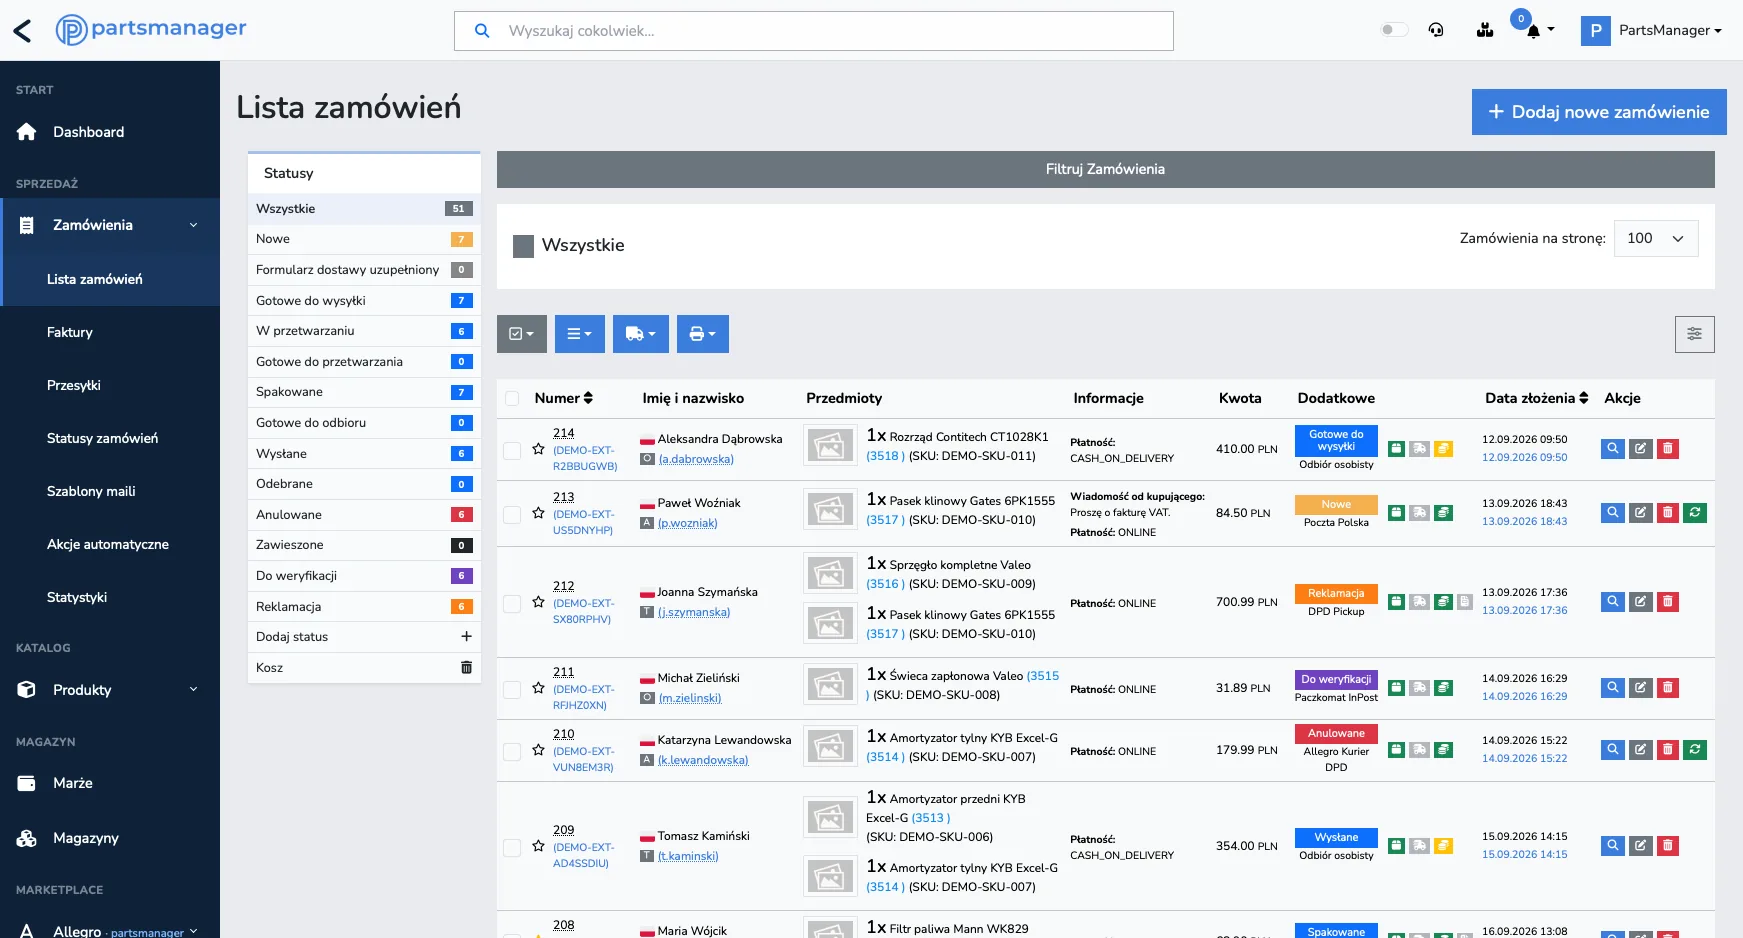Star order 211 as favorite
1743x938 pixels.
click(x=538, y=688)
